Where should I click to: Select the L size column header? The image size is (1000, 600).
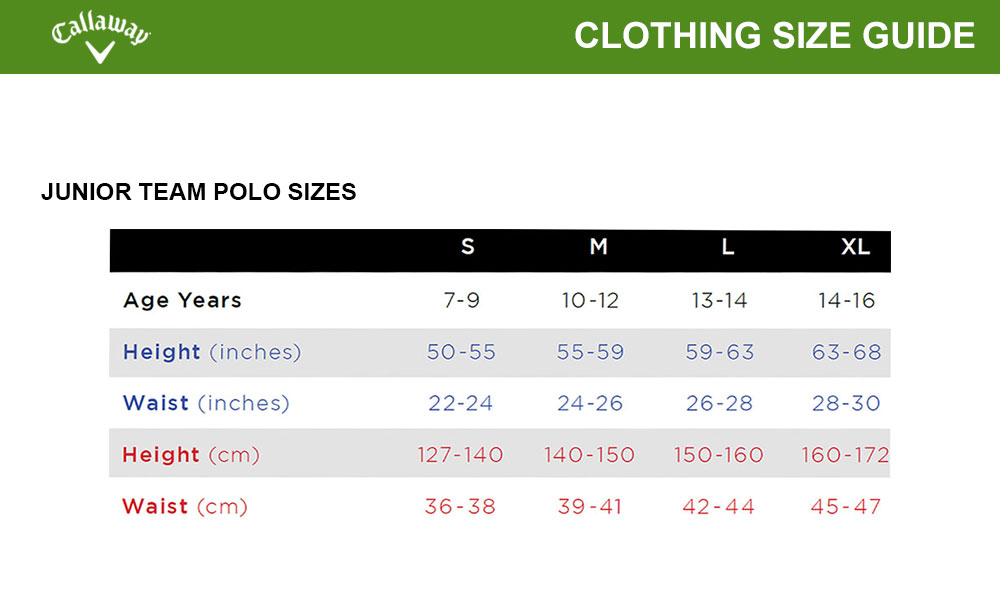(727, 247)
